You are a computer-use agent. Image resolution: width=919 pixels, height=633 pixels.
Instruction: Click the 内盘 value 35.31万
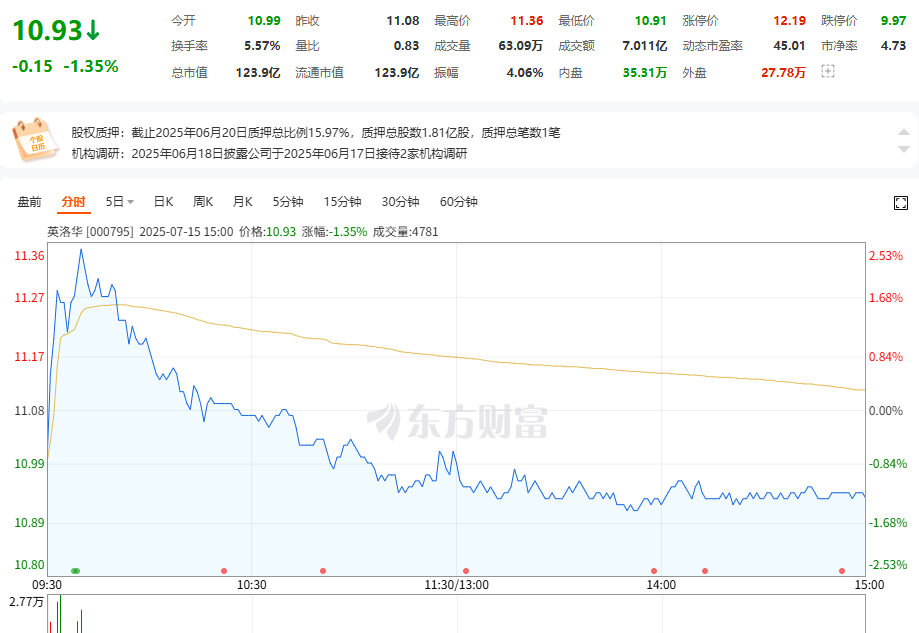pyautogui.click(x=645, y=73)
